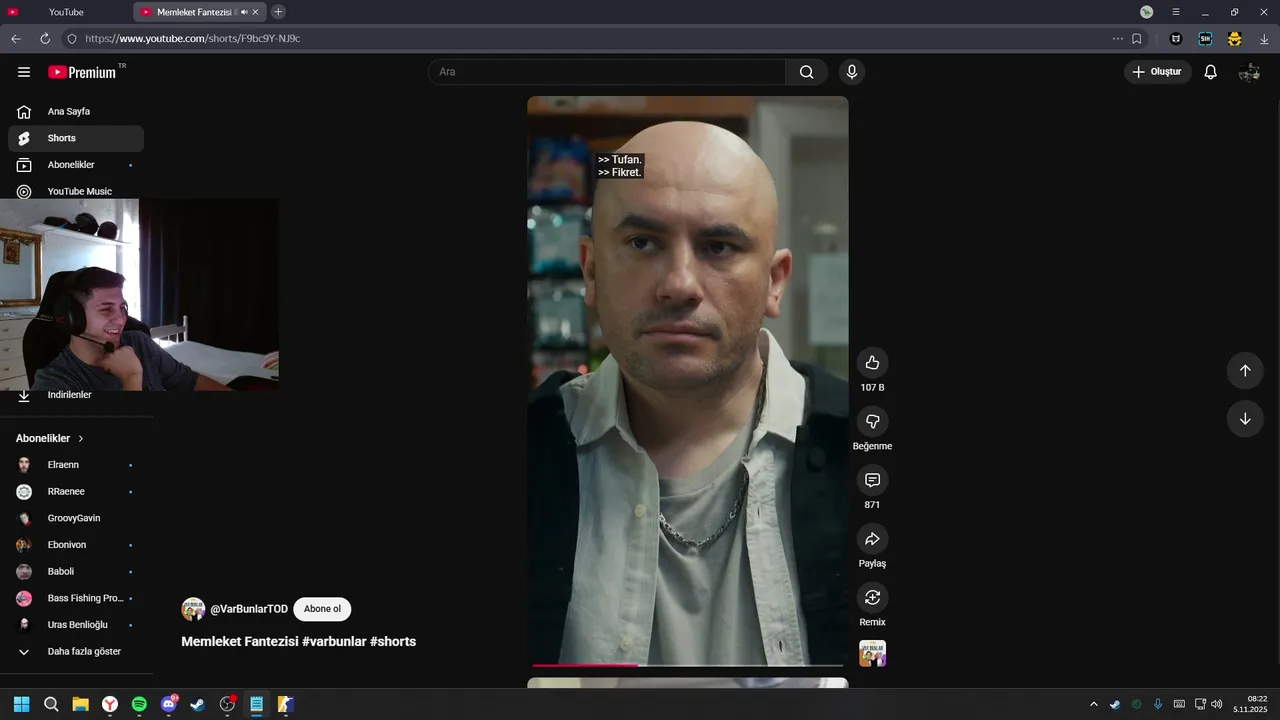Image resolution: width=1280 pixels, height=720 pixels.
Task: Reload the page
Action: pos(45,39)
